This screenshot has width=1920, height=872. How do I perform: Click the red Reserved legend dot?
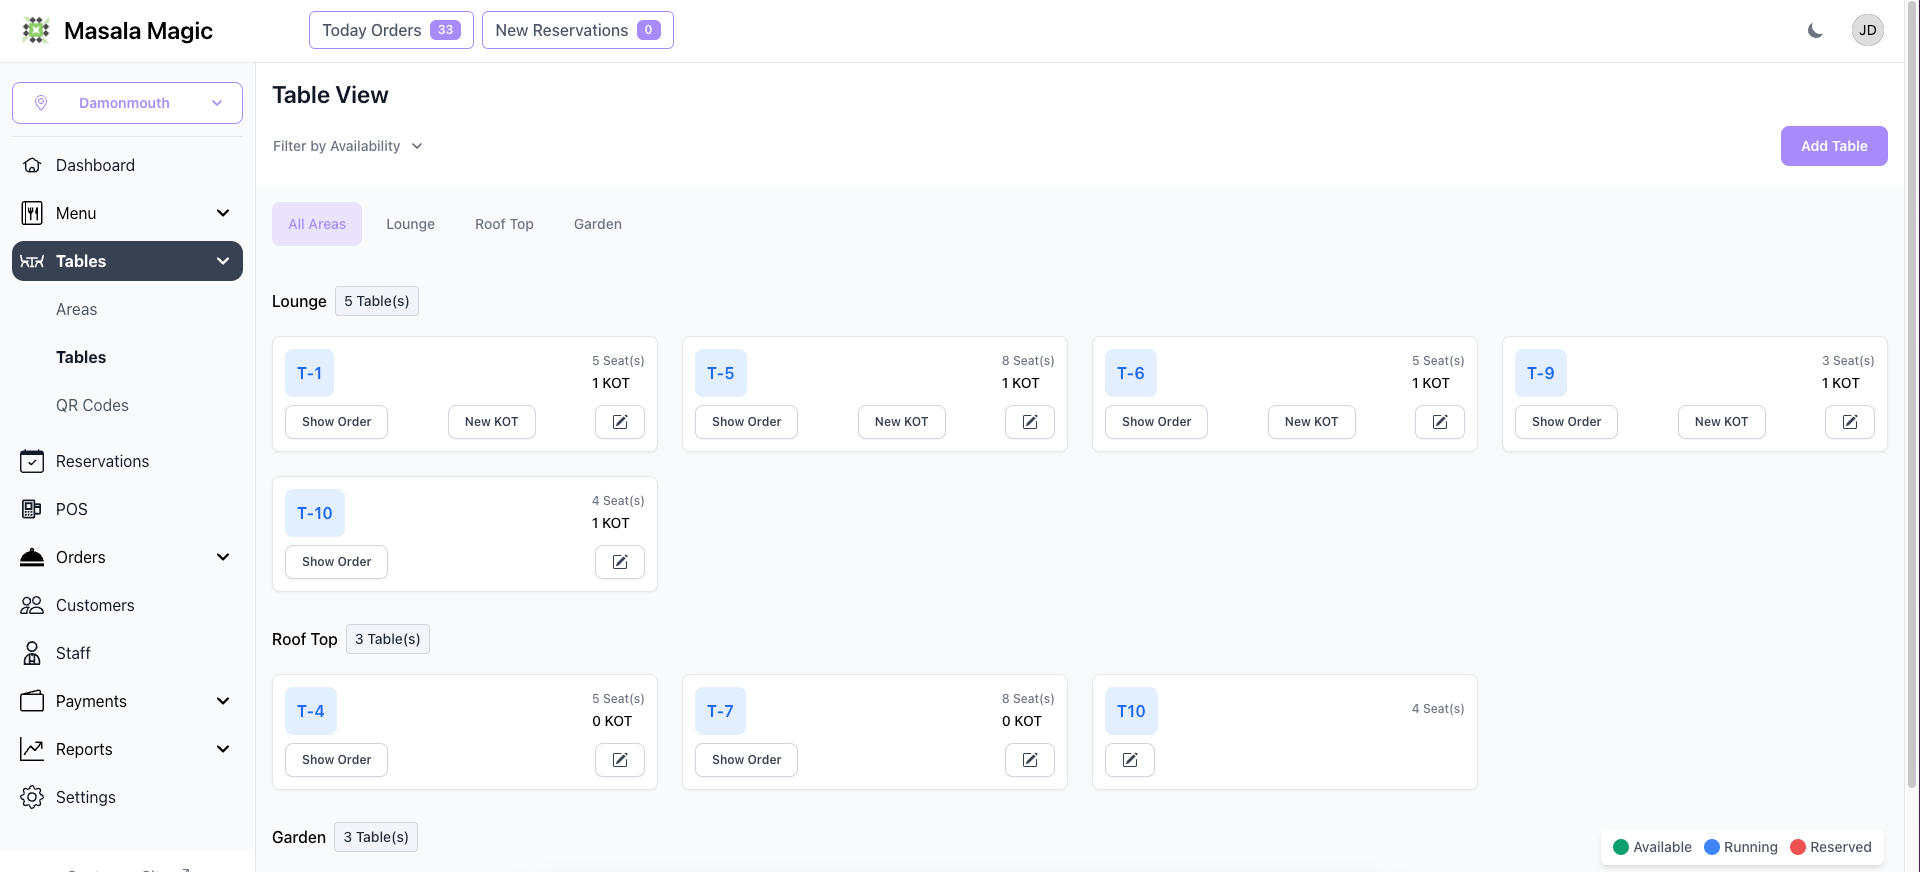click(x=1798, y=847)
